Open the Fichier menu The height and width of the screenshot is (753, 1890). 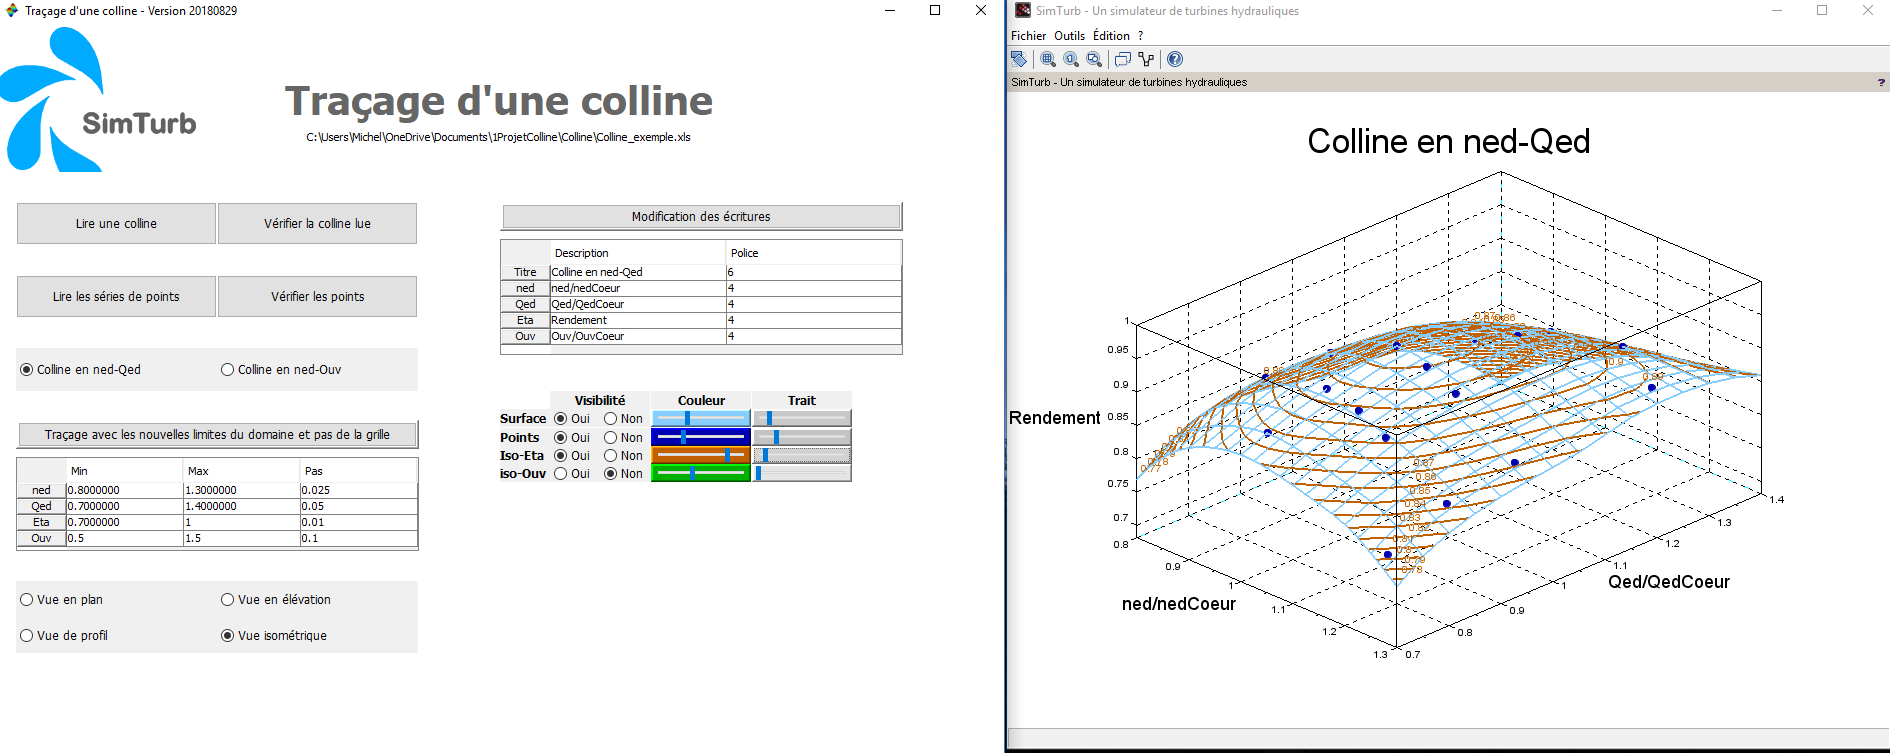(1028, 36)
